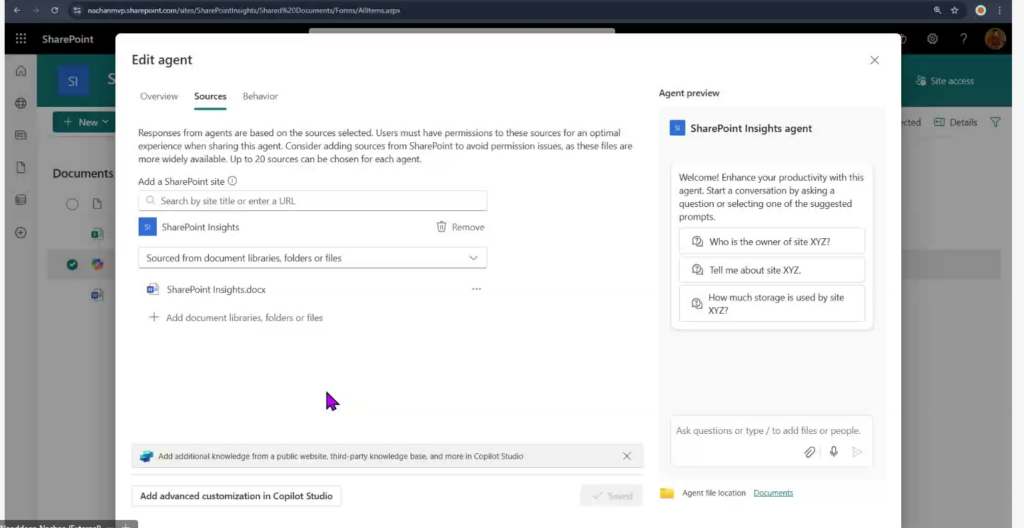Viewport: 1024px width, 528px height.
Task: Go to the home icon in left rail
Action: pos(21,71)
